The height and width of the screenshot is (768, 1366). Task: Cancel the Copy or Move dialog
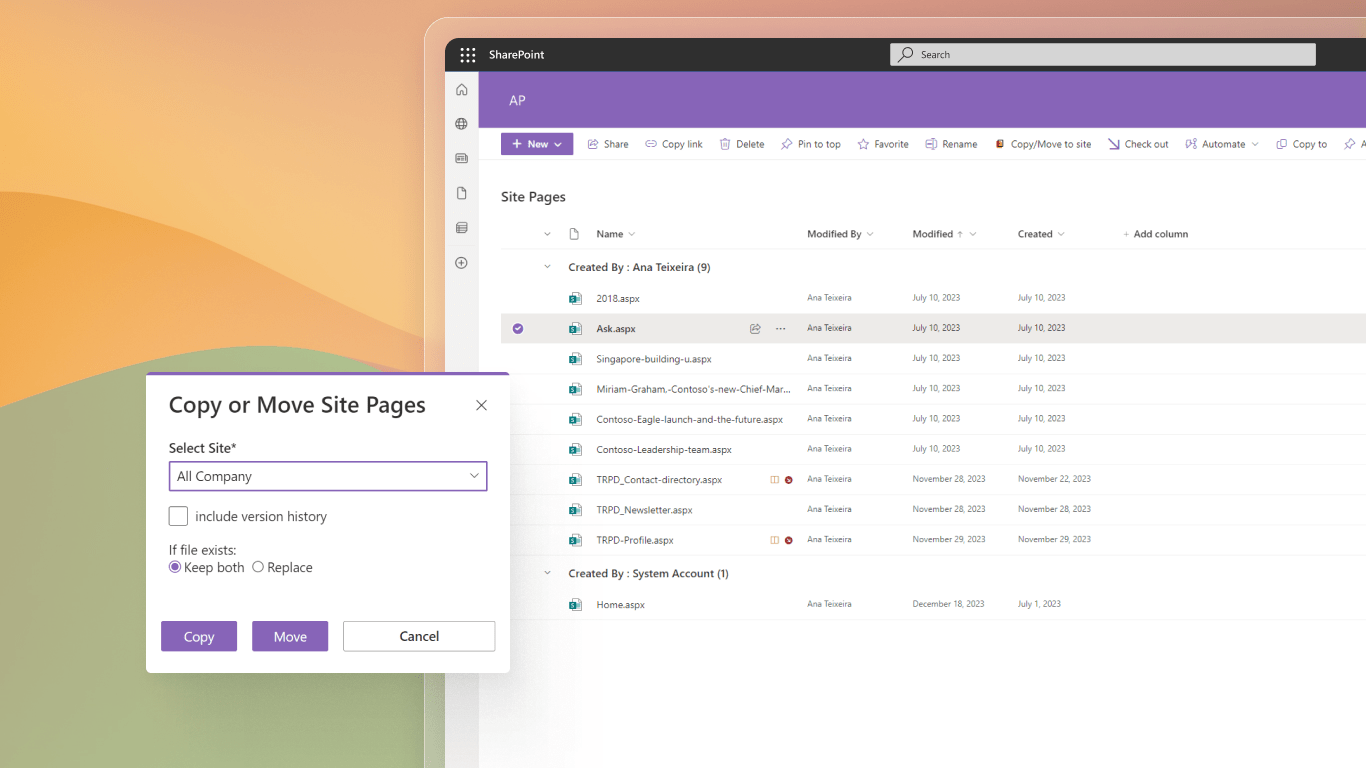click(418, 636)
